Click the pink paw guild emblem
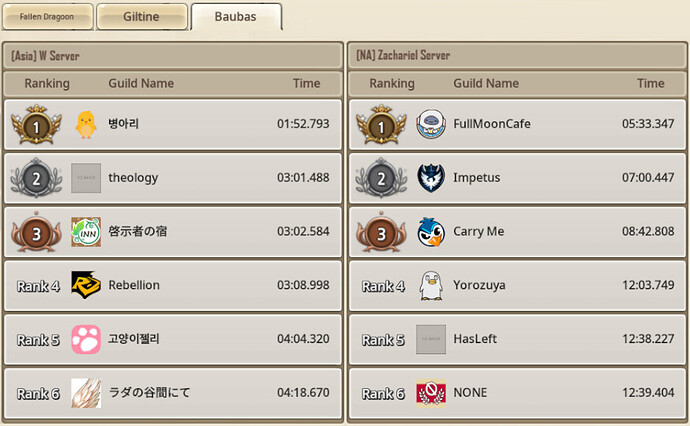 (86, 339)
